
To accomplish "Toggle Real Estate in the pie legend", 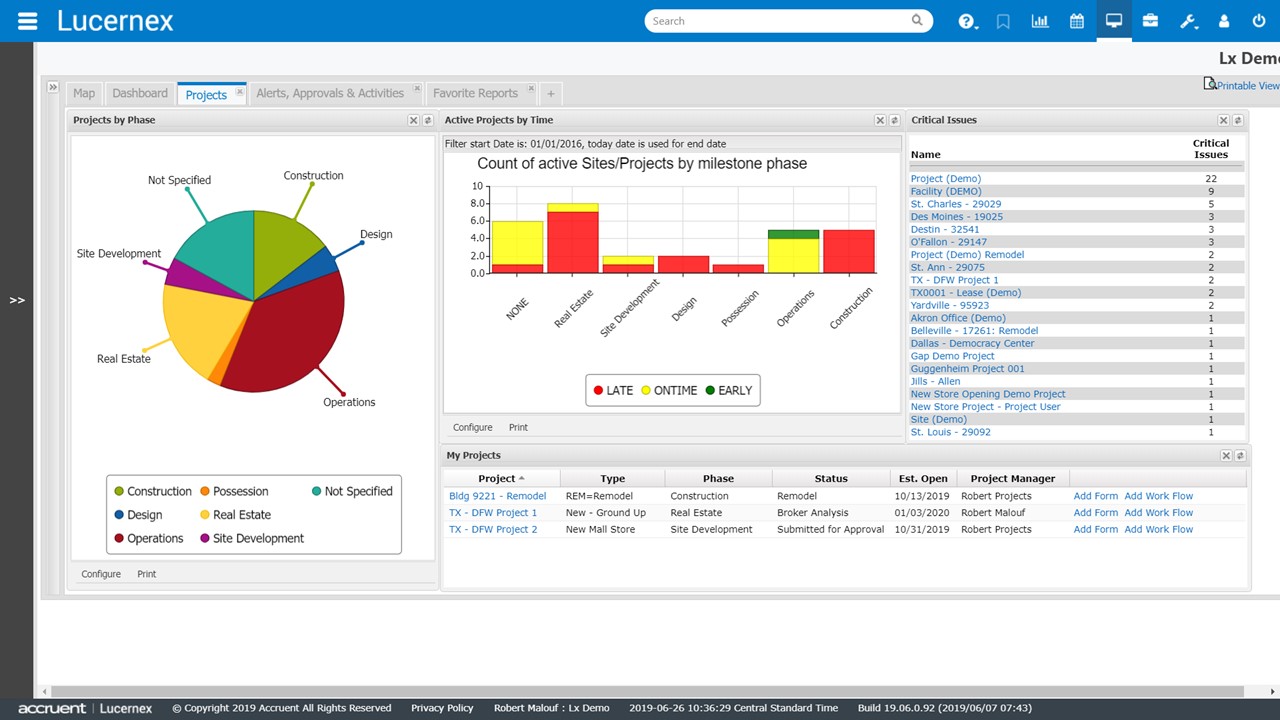I will [x=235, y=515].
